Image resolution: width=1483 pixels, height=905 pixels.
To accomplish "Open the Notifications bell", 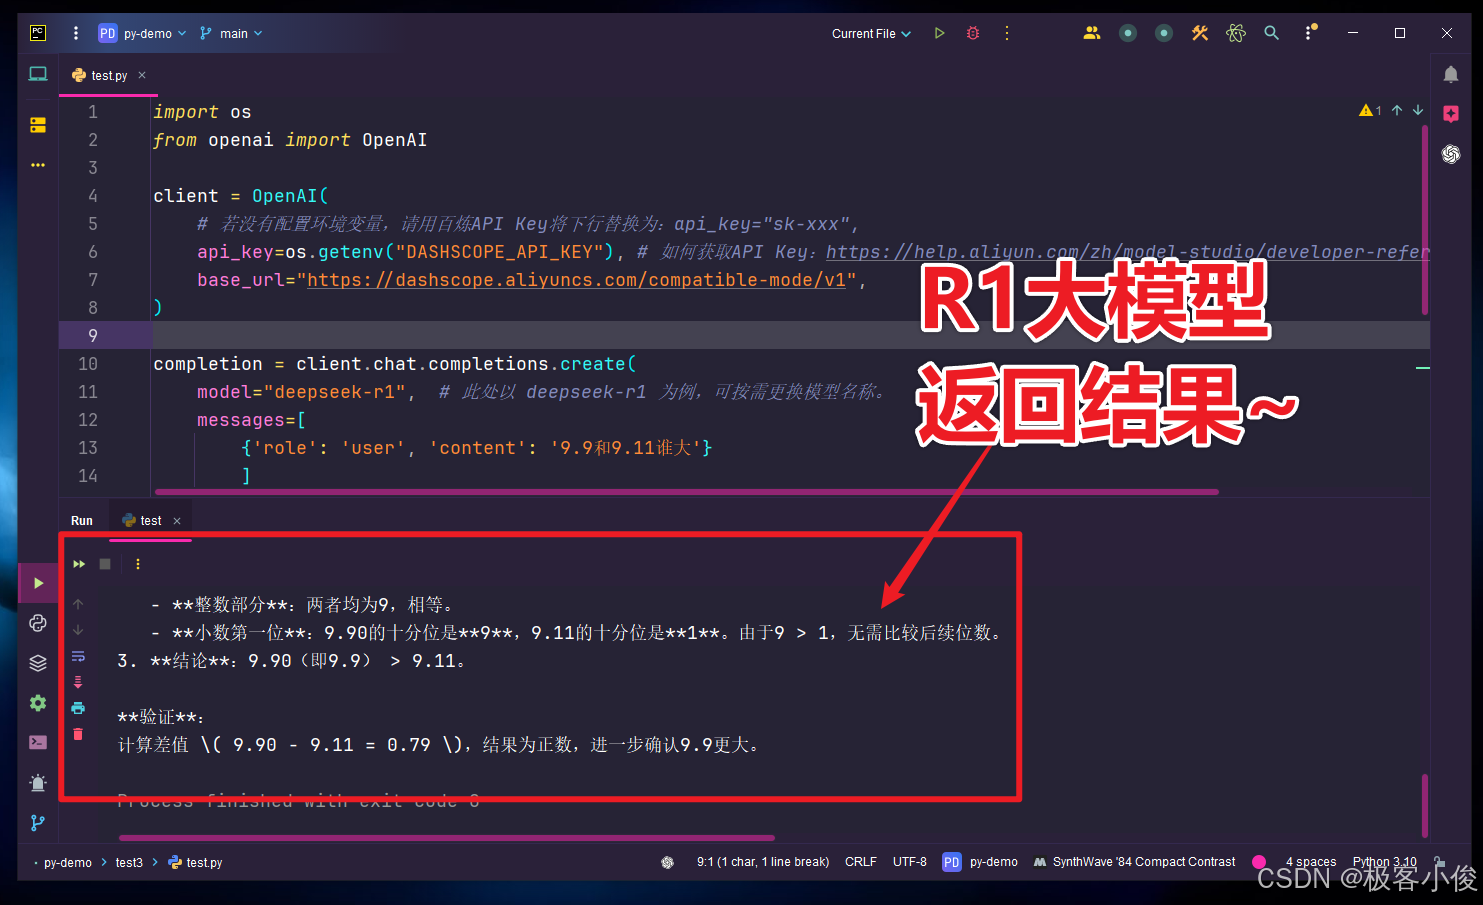I will [x=1451, y=74].
